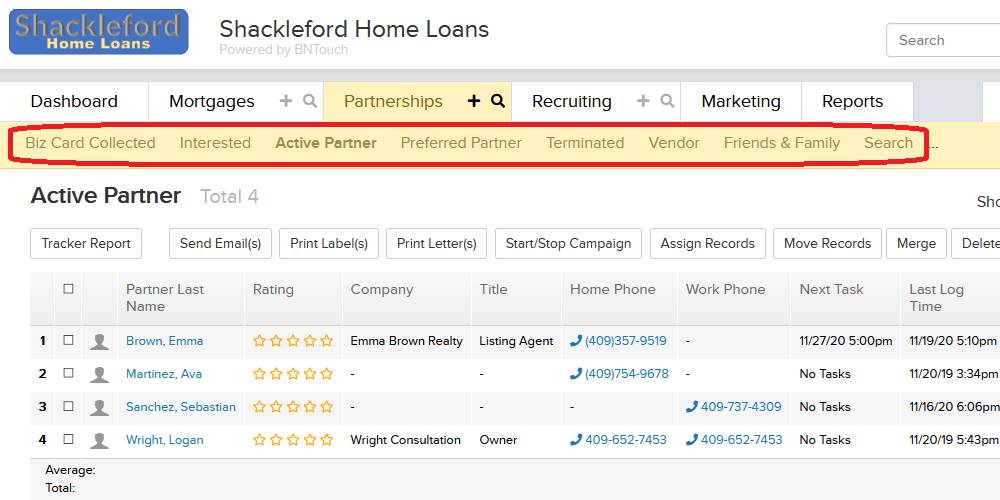Screen dimensions: 1000x500
Task: Go to the Marketing tab
Action: click(x=740, y=101)
